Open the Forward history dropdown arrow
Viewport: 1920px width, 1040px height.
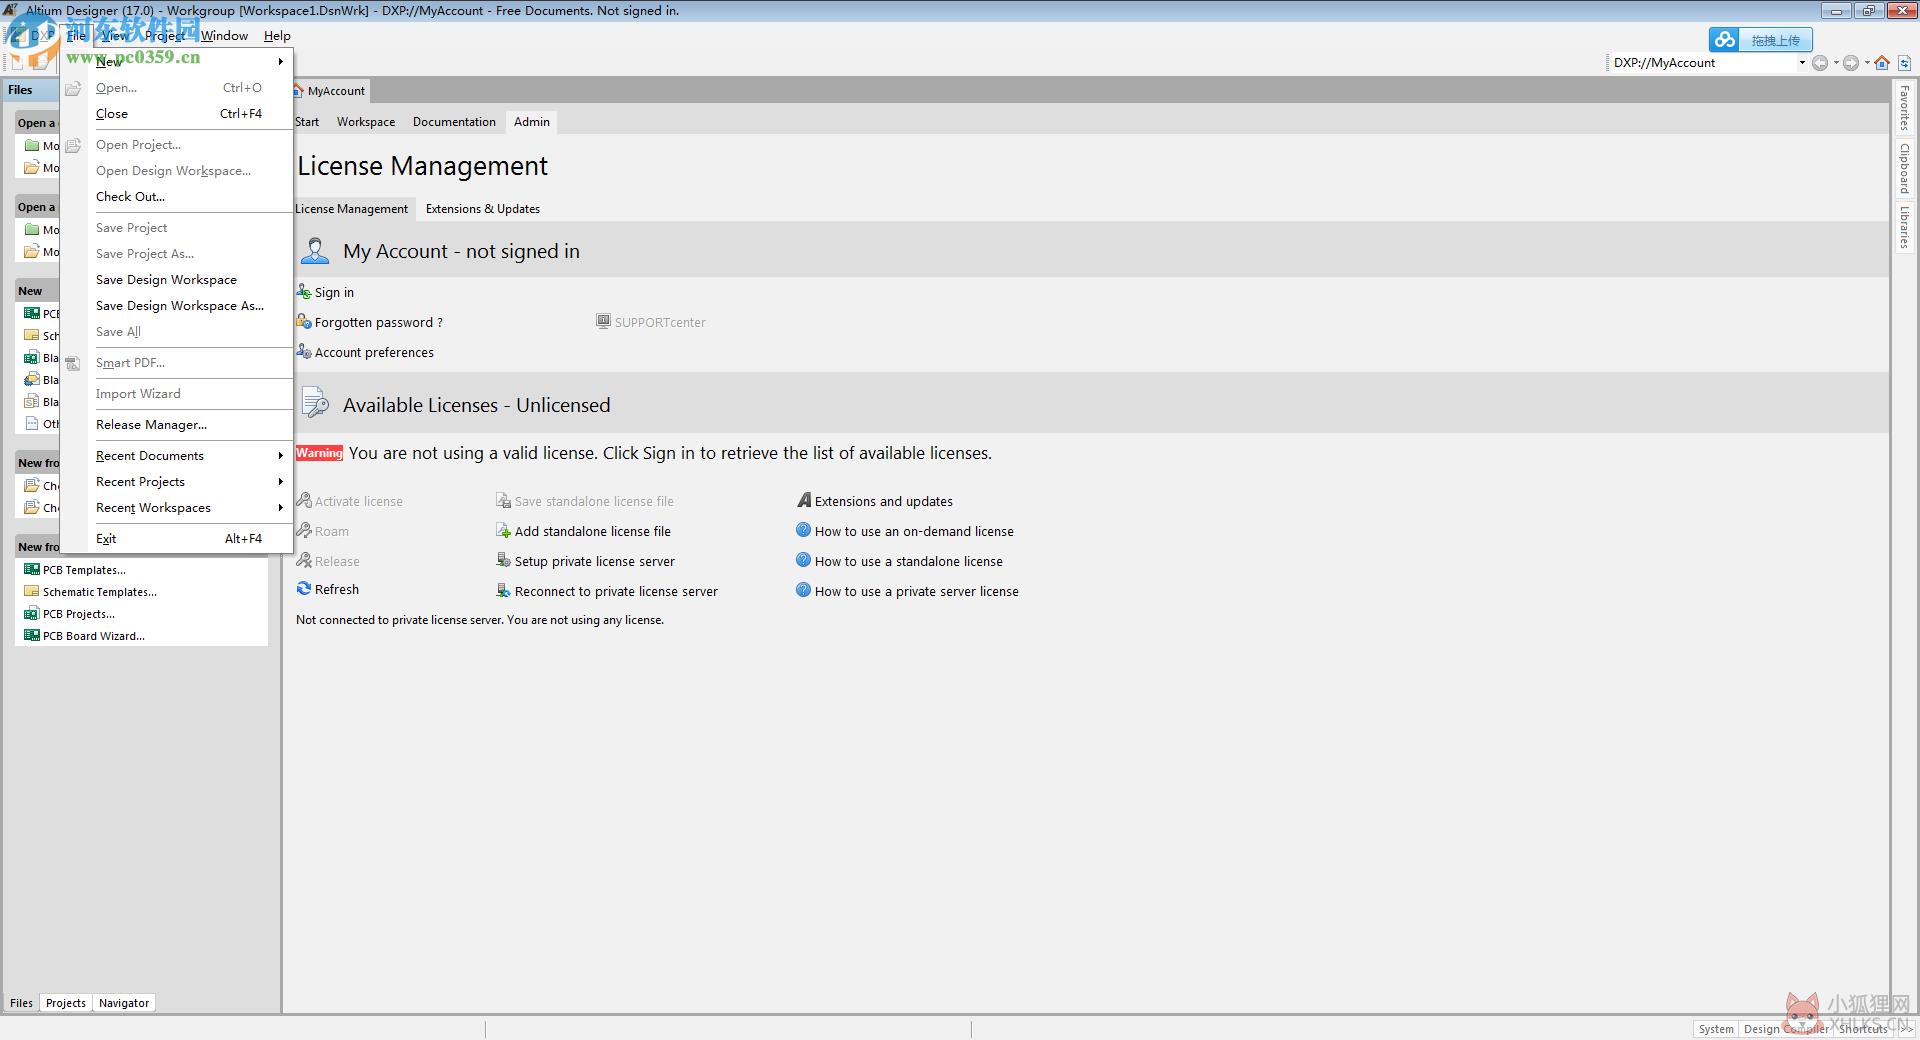click(1867, 63)
